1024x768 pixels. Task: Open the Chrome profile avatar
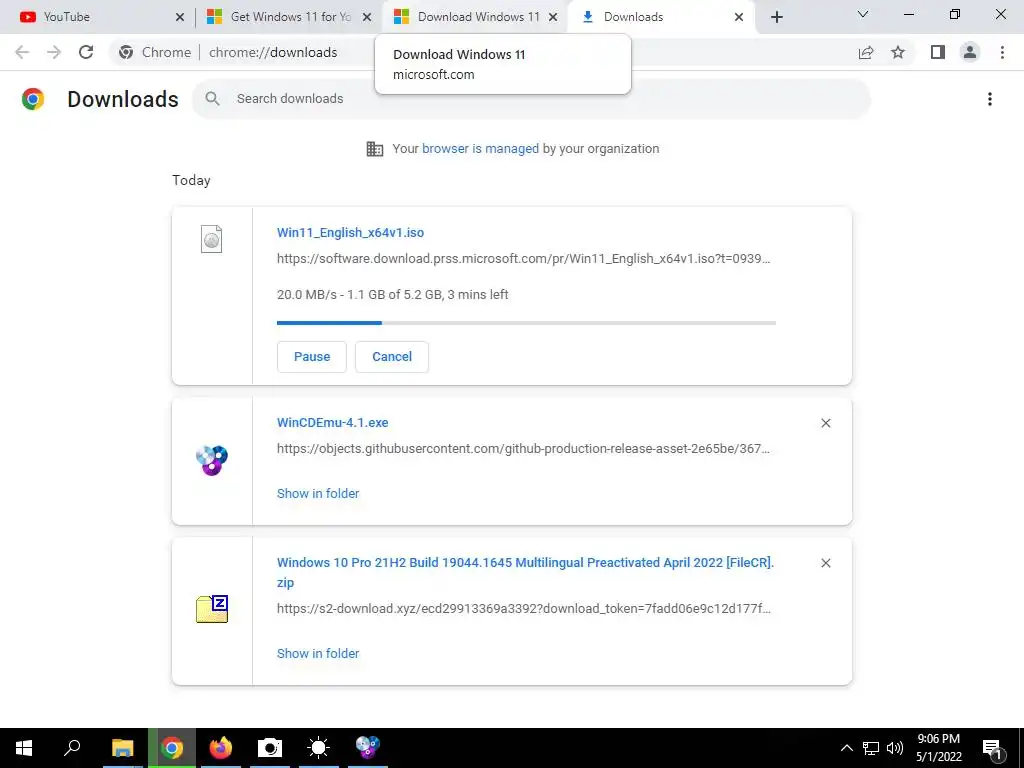coord(970,52)
